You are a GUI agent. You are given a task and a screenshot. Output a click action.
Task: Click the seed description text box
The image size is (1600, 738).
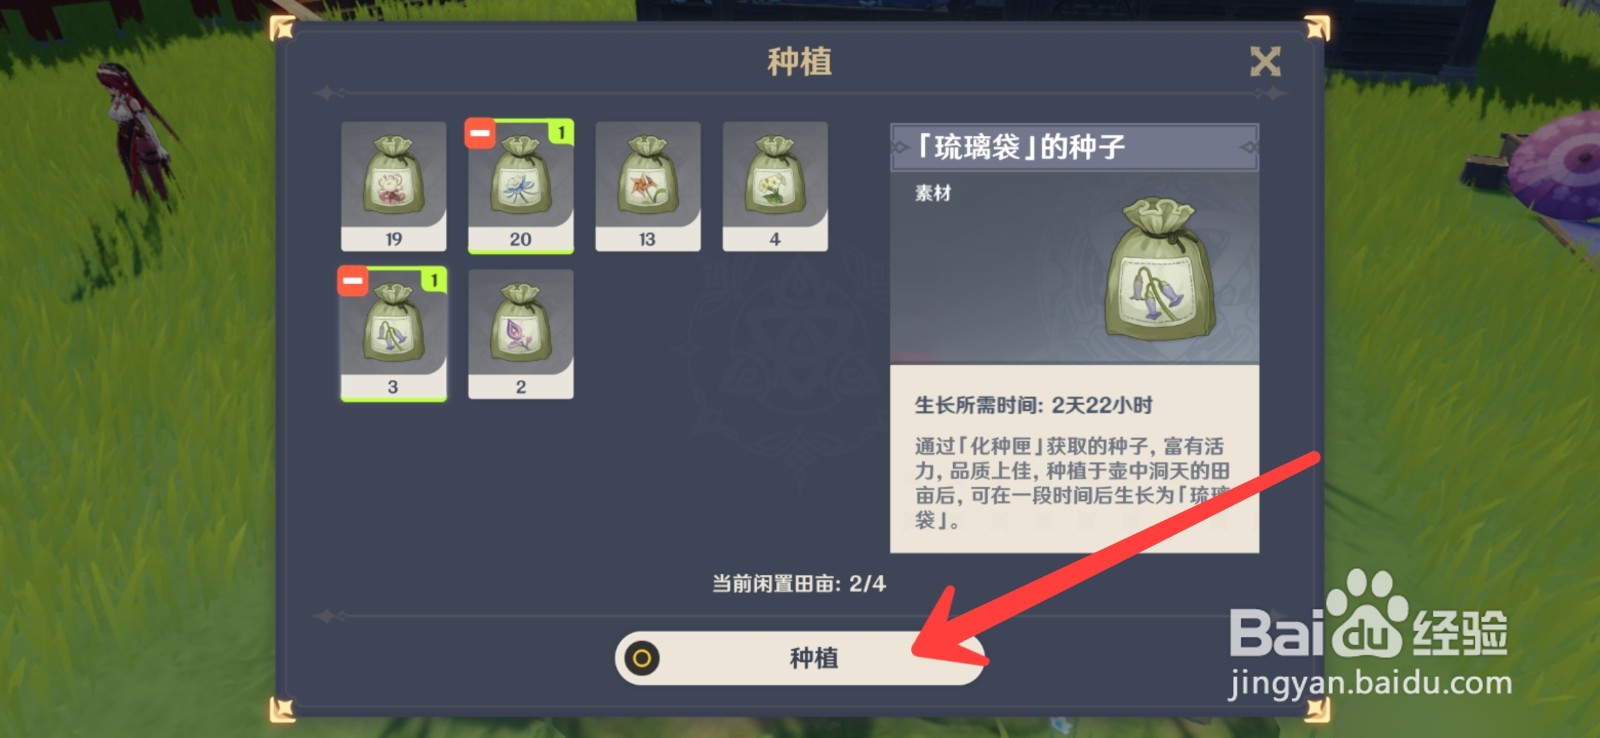point(1074,459)
